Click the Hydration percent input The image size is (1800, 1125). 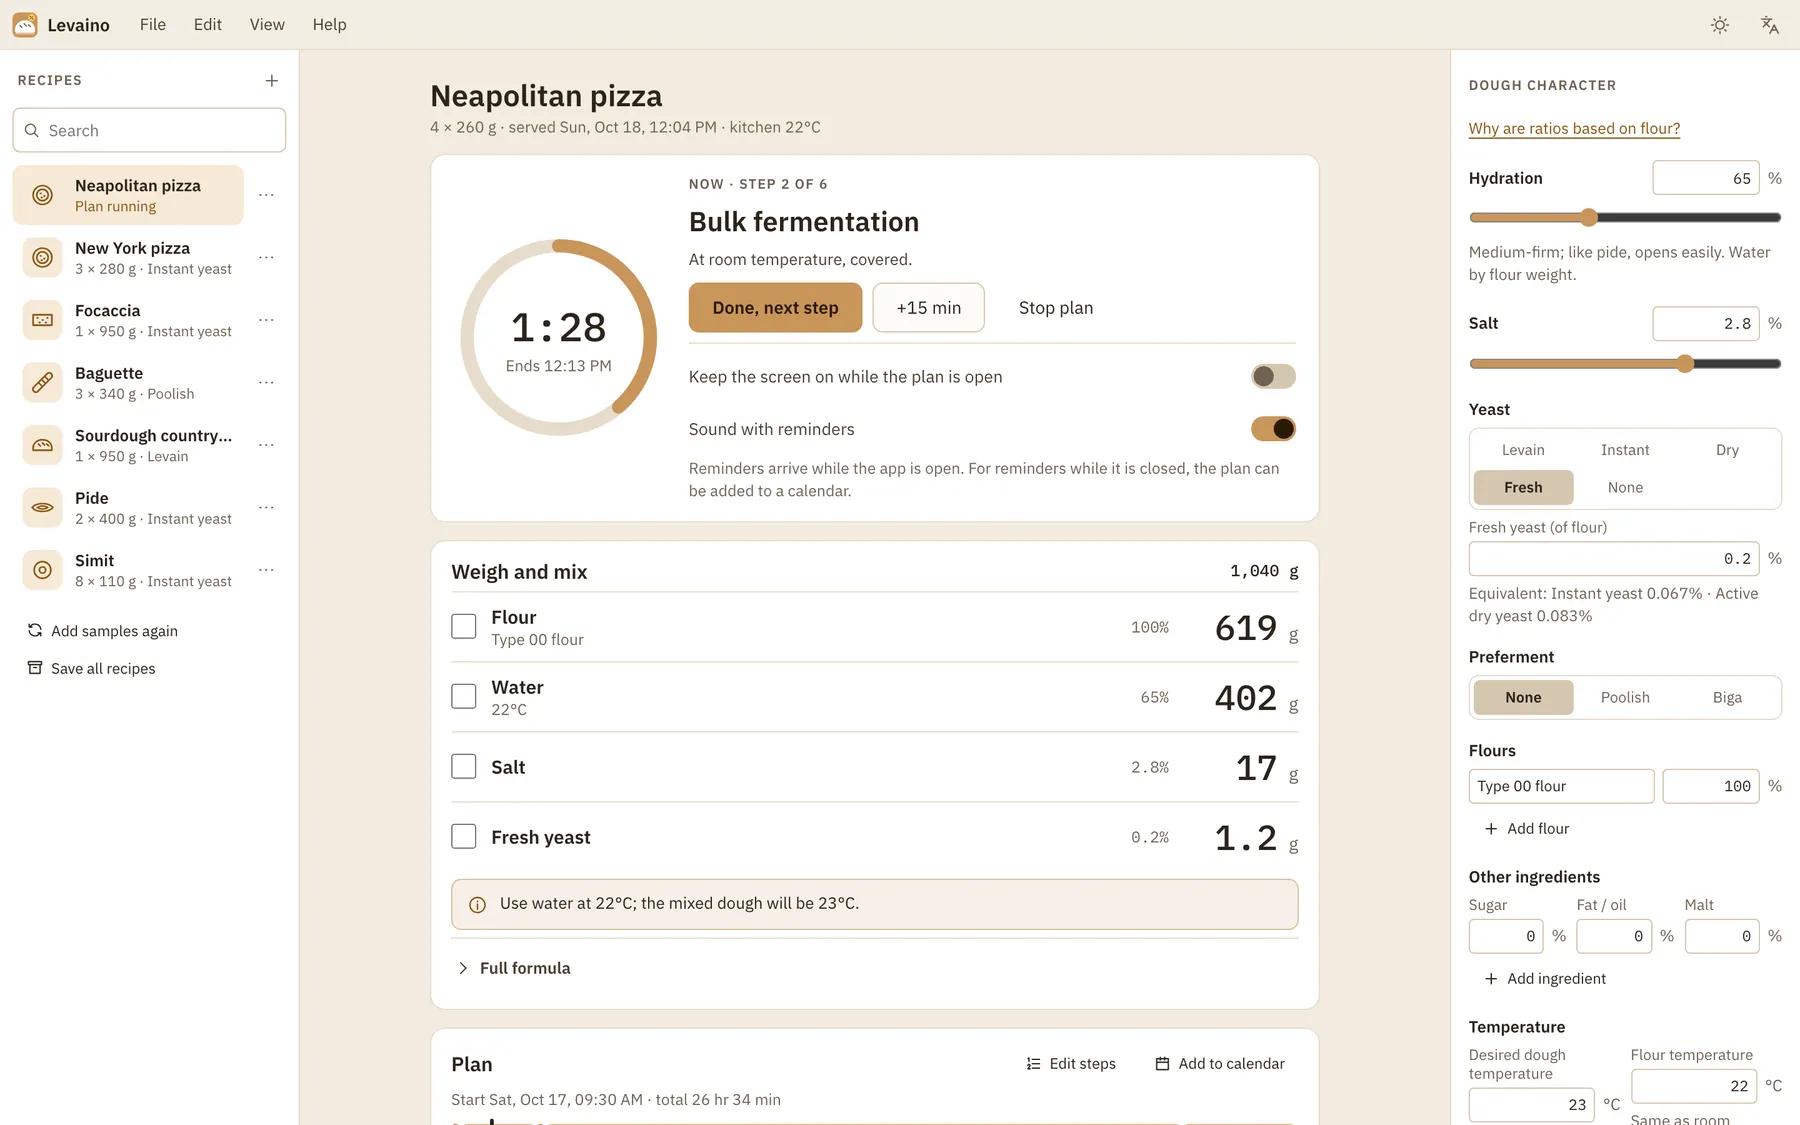pos(1706,178)
